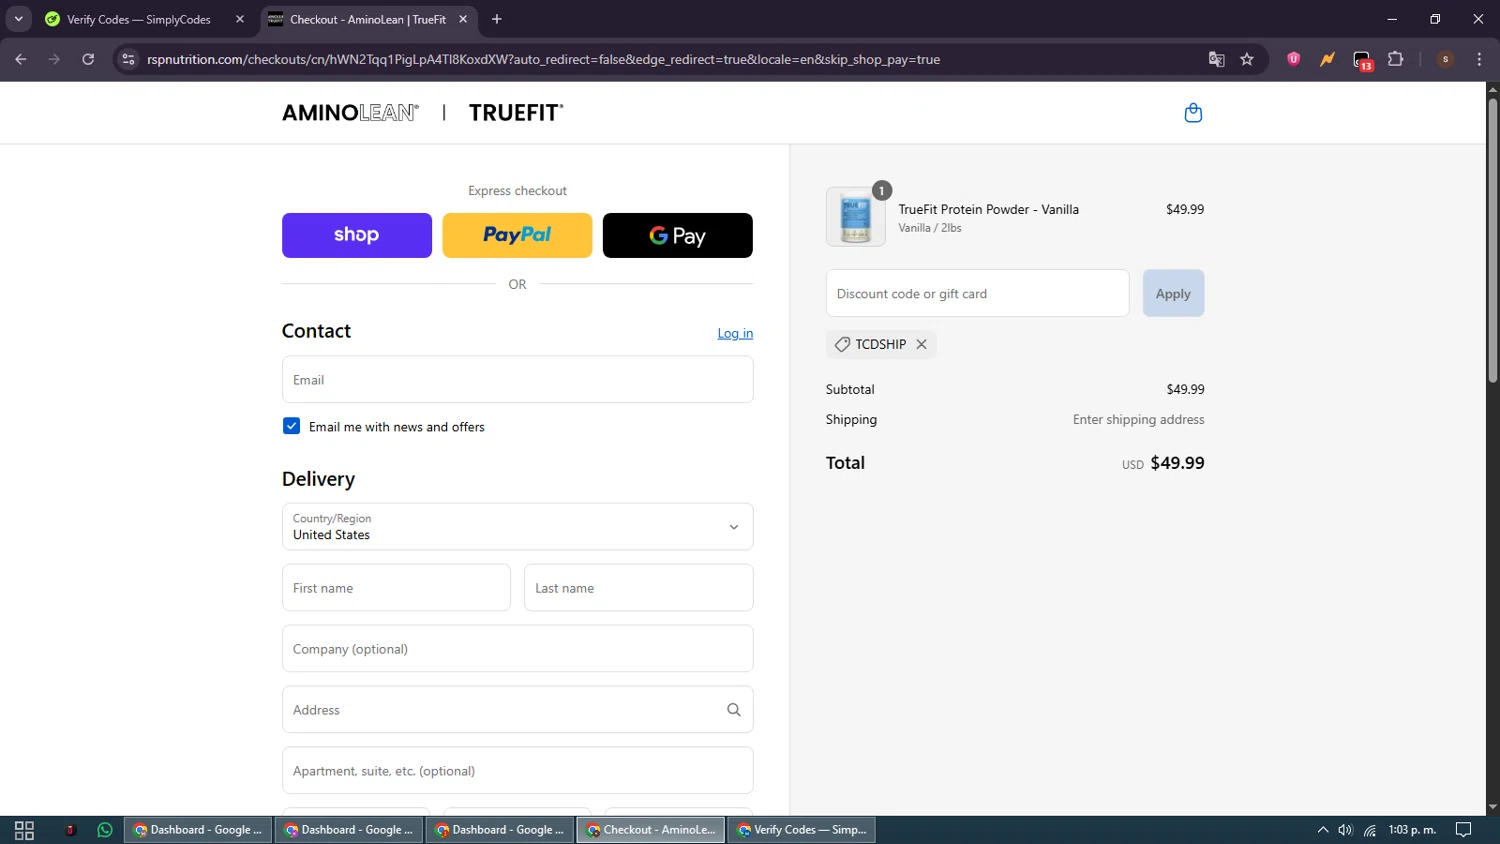This screenshot has width=1500, height=844.
Task: Click the Address field
Action: click(x=517, y=710)
